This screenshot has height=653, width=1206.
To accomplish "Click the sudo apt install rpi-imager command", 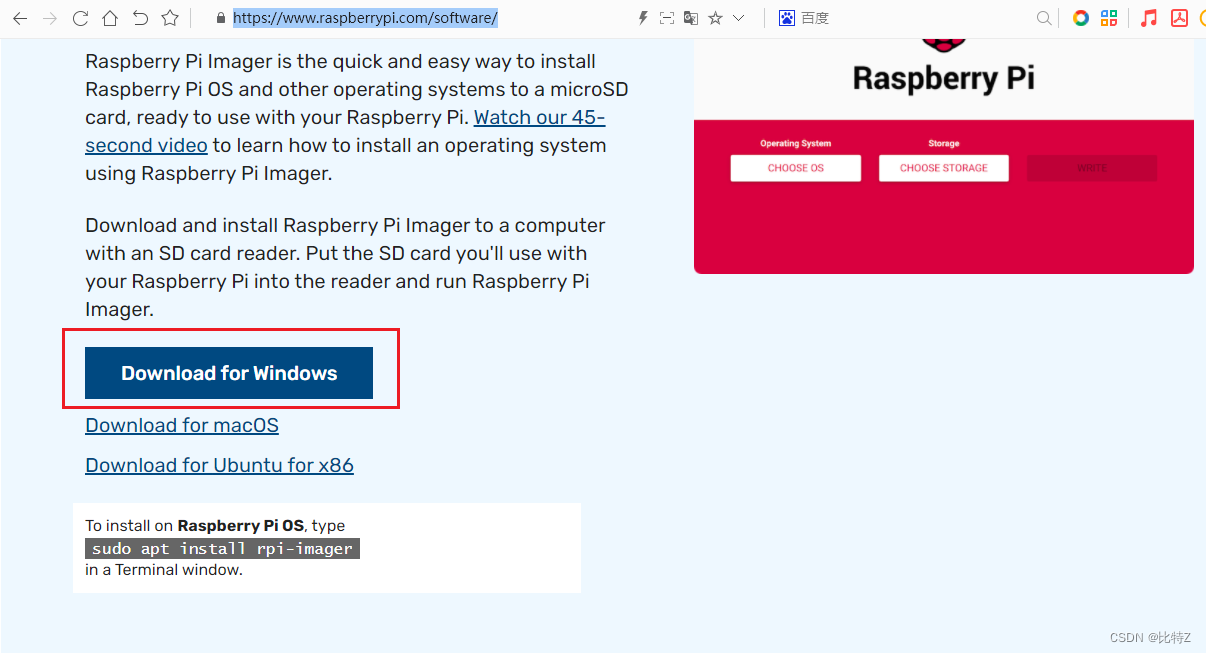I will pyautogui.click(x=222, y=548).
